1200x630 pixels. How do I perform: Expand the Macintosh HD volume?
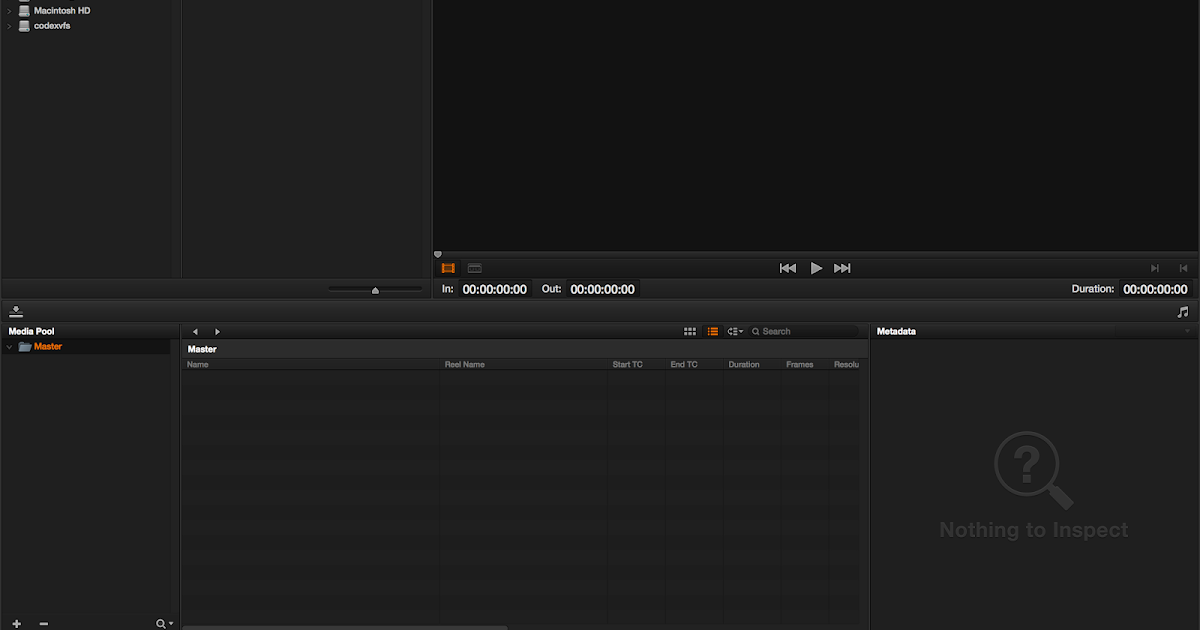pos(9,11)
